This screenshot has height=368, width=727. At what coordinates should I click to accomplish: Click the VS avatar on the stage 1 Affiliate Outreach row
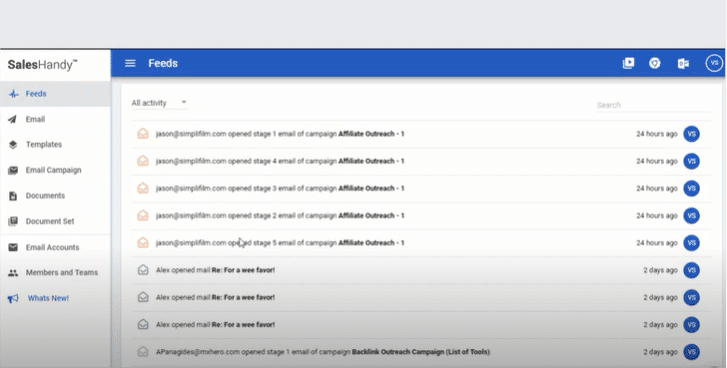pyautogui.click(x=691, y=134)
